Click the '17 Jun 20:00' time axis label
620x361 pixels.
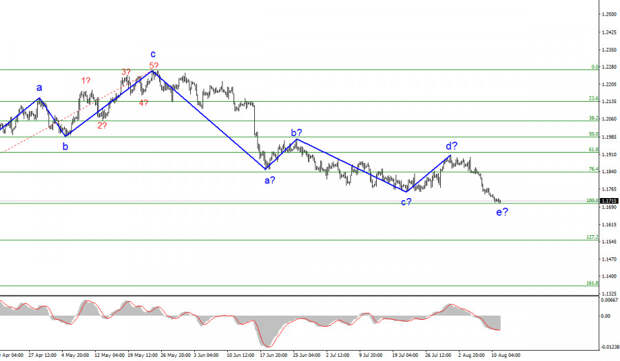tap(274, 355)
